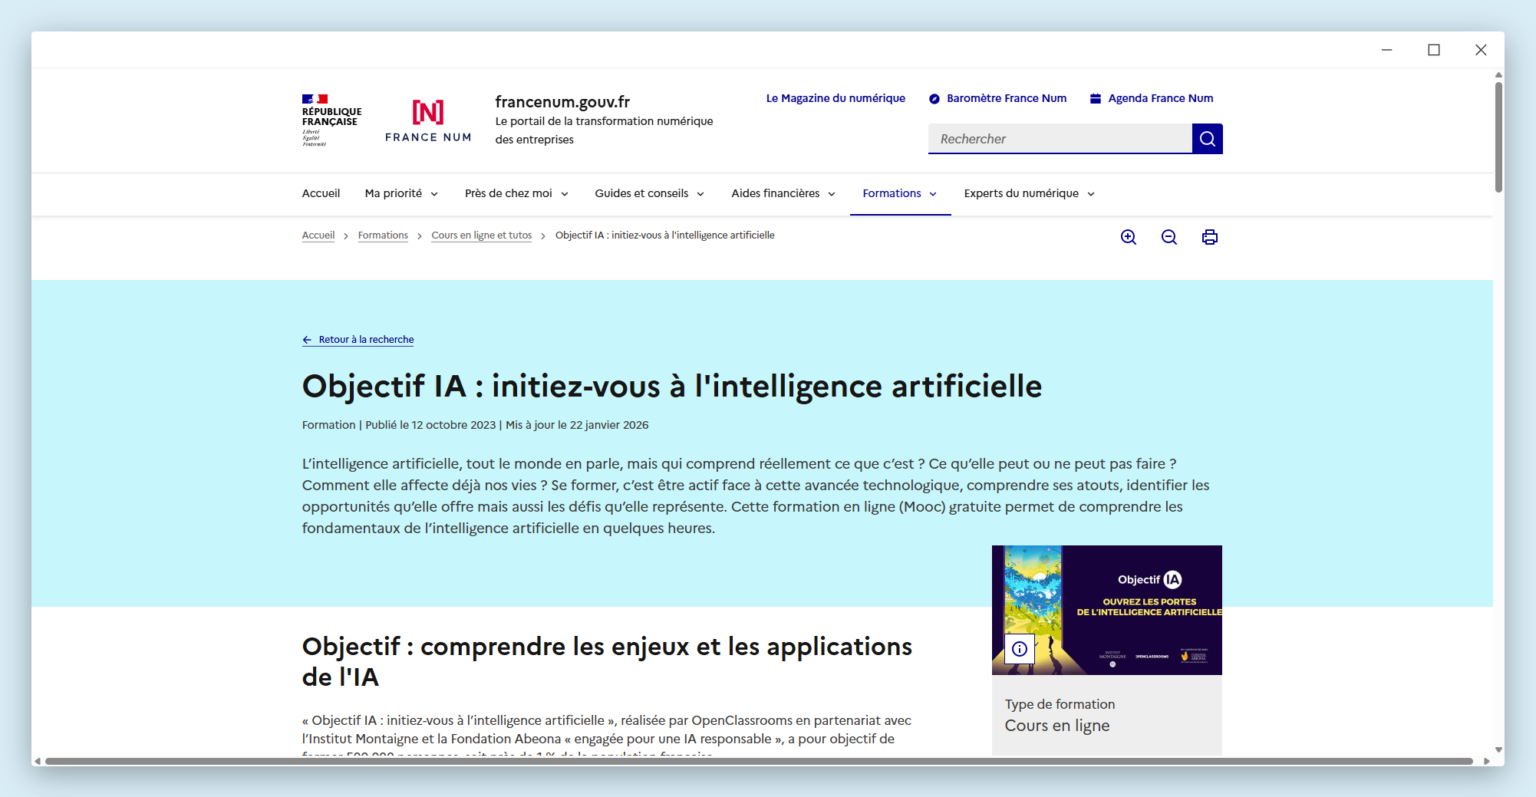Image resolution: width=1536 pixels, height=797 pixels.
Task: Expand the Aides financières menu
Action: coord(783,194)
